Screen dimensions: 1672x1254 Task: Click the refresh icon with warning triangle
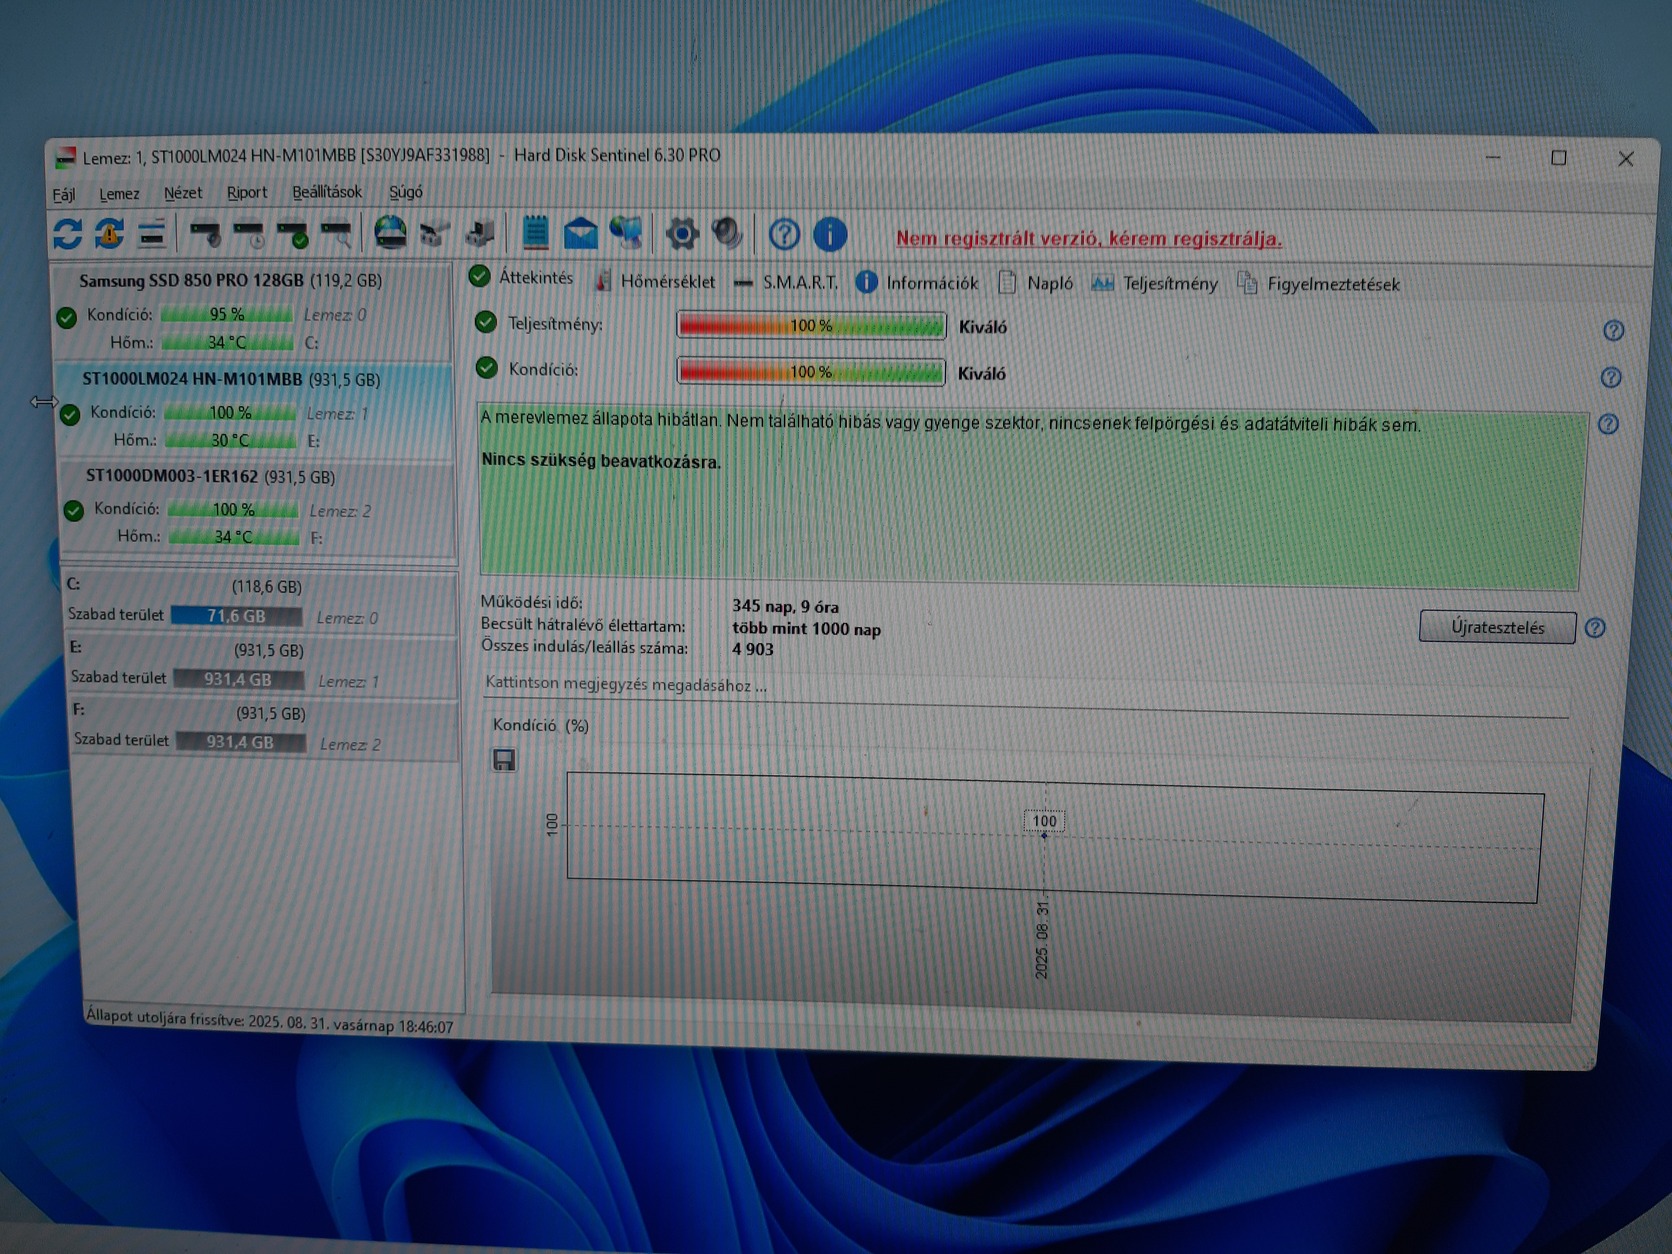click(x=109, y=233)
